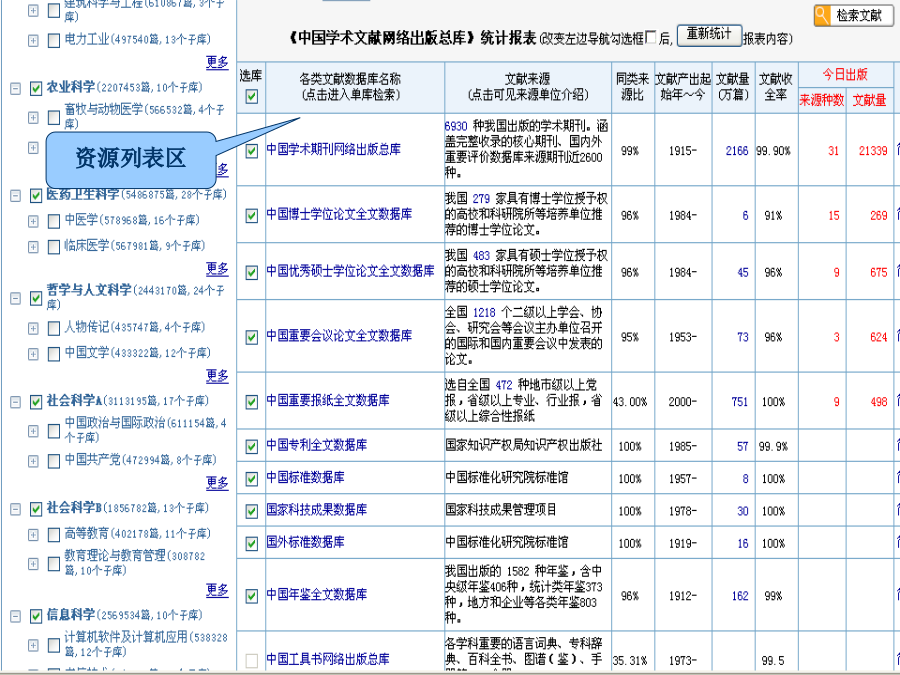900x675 pixels.
Task: Uncheck the 中国优秀硕士学位论文全文数据库 row checkbox
Action: (251, 272)
